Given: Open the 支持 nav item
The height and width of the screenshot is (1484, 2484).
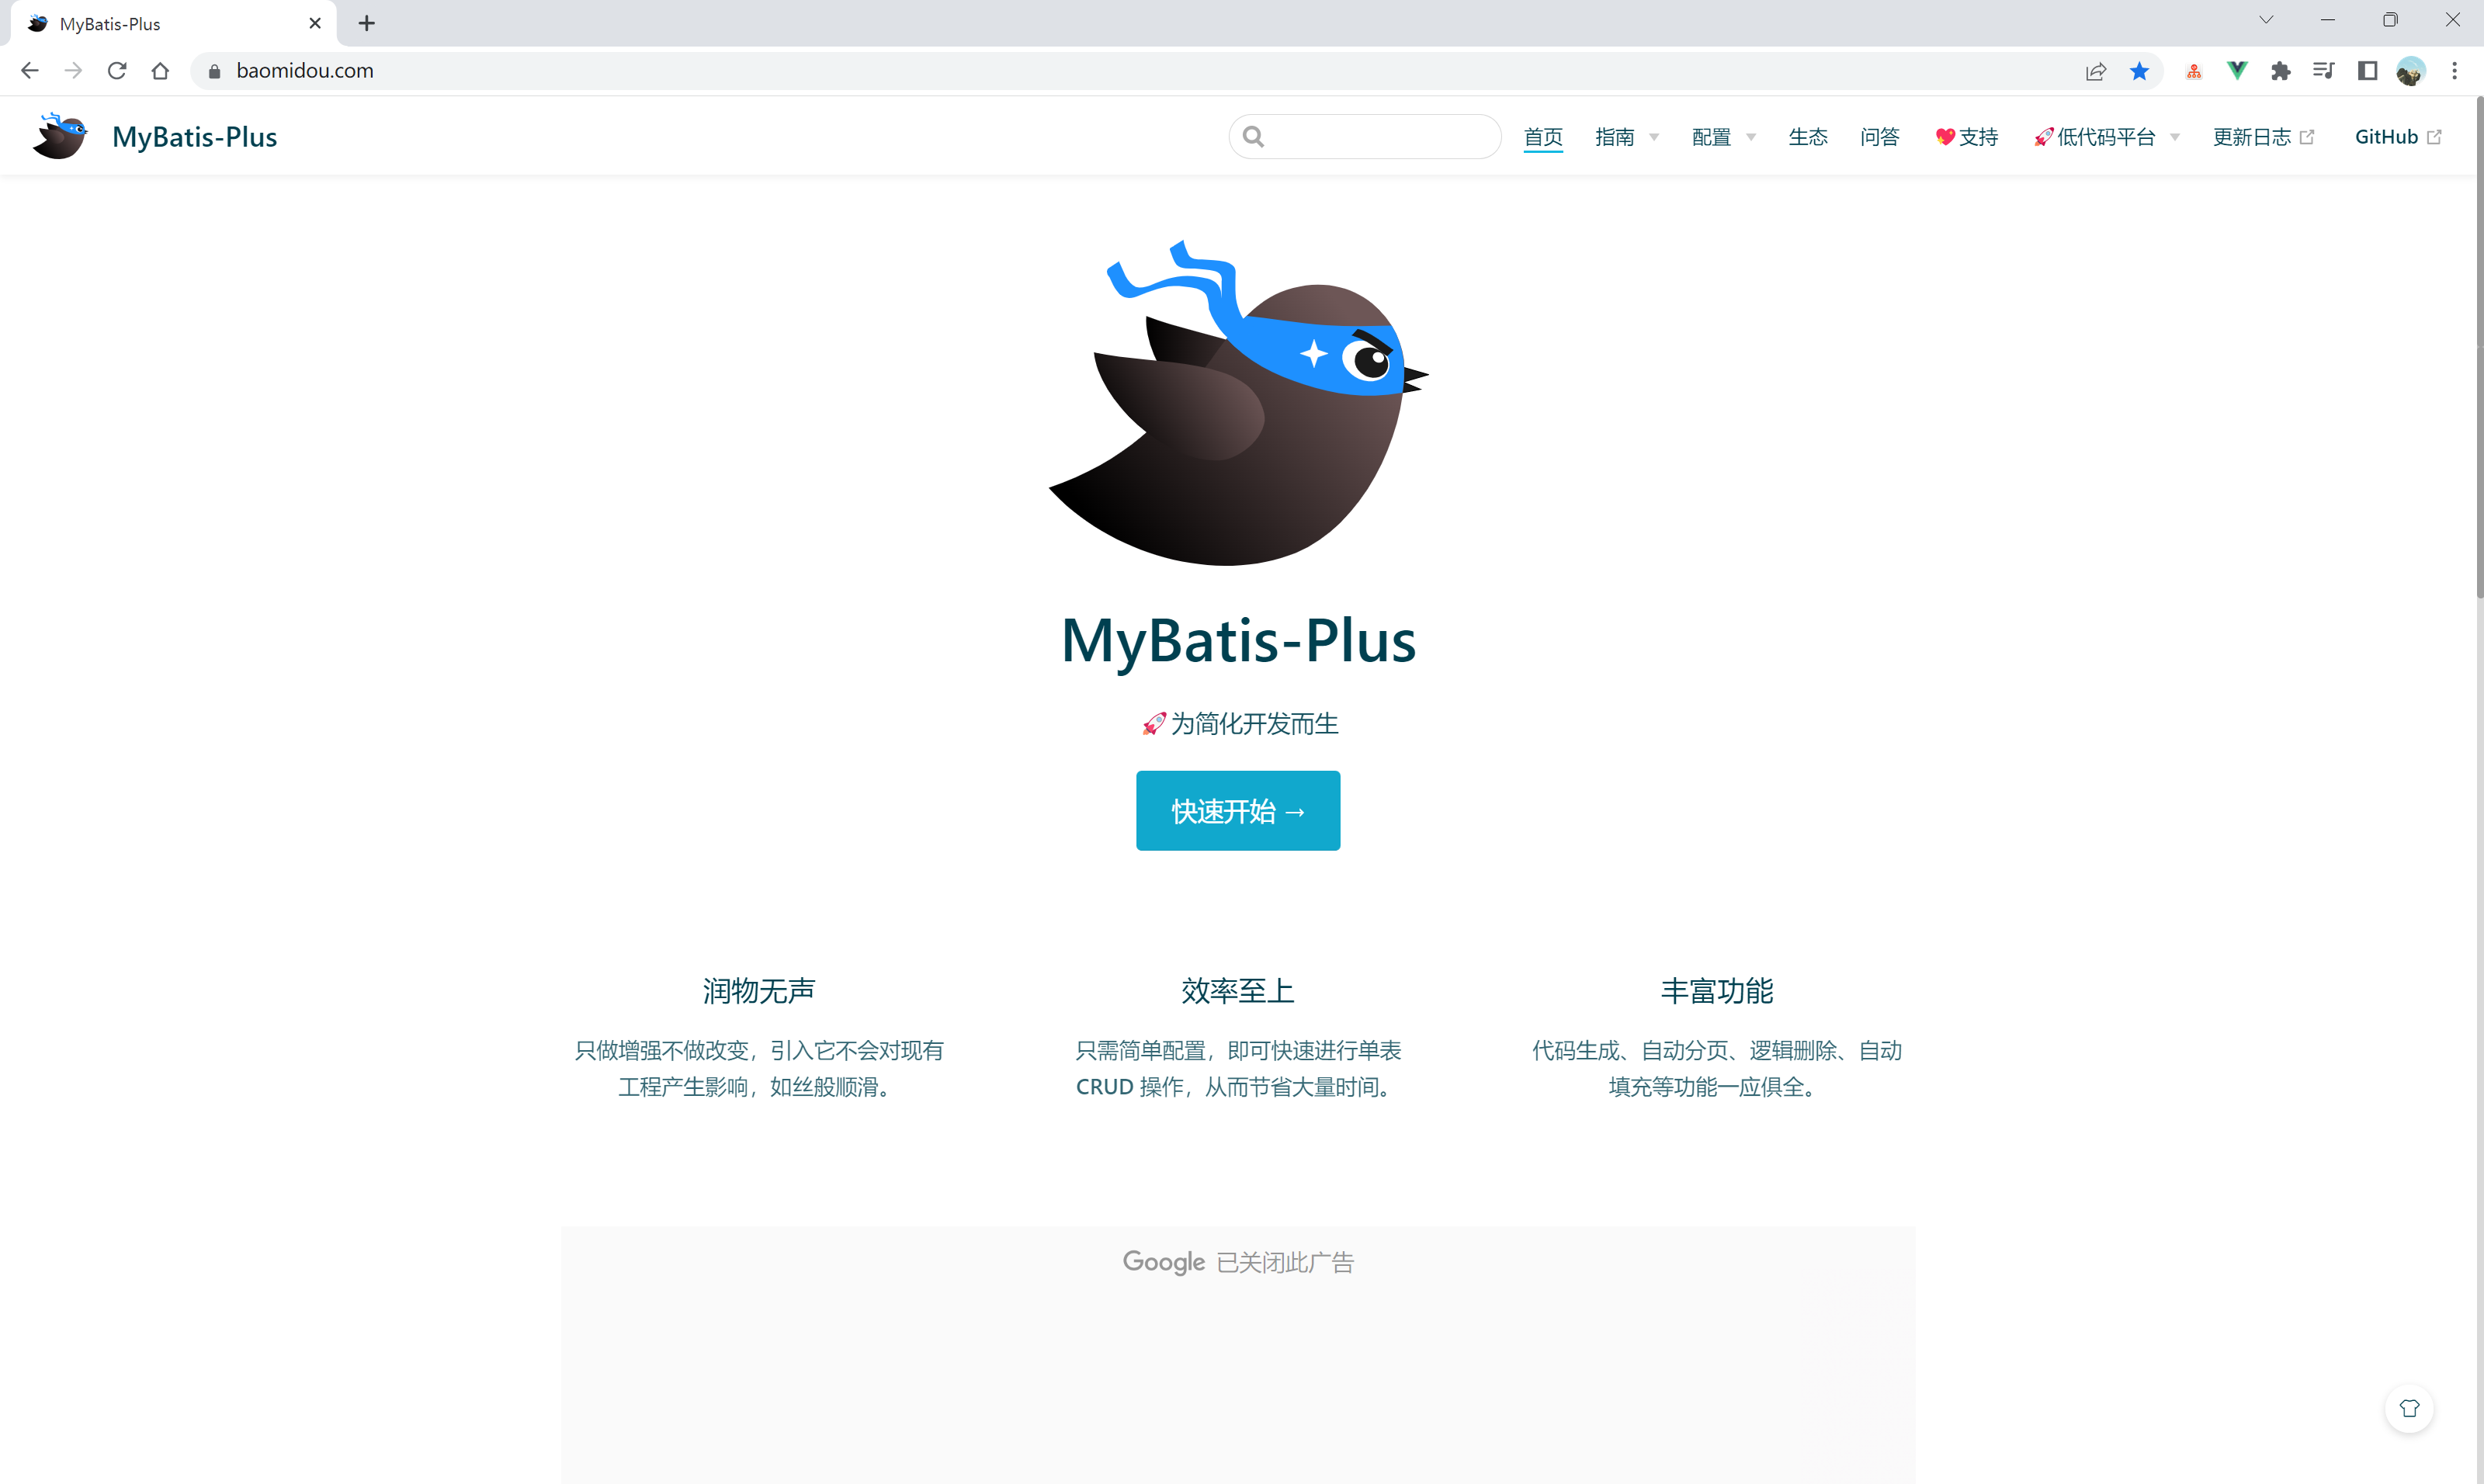Looking at the screenshot, I should [1966, 137].
